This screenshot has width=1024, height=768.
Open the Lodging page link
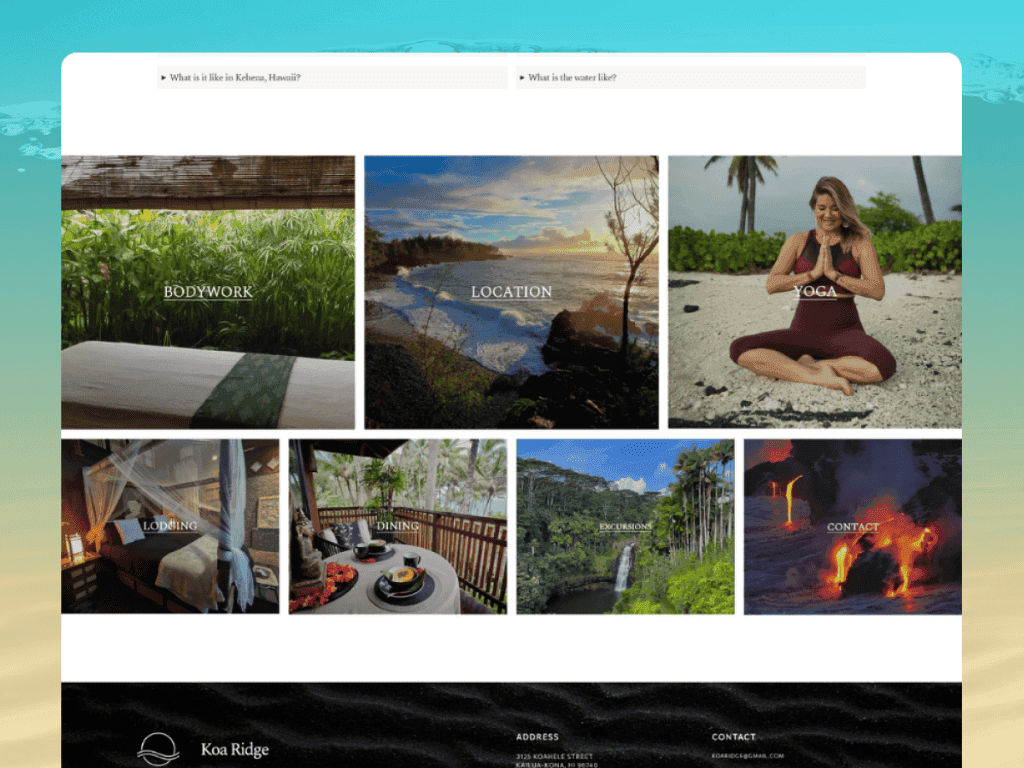pyautogui.click(x=170, y=526)
